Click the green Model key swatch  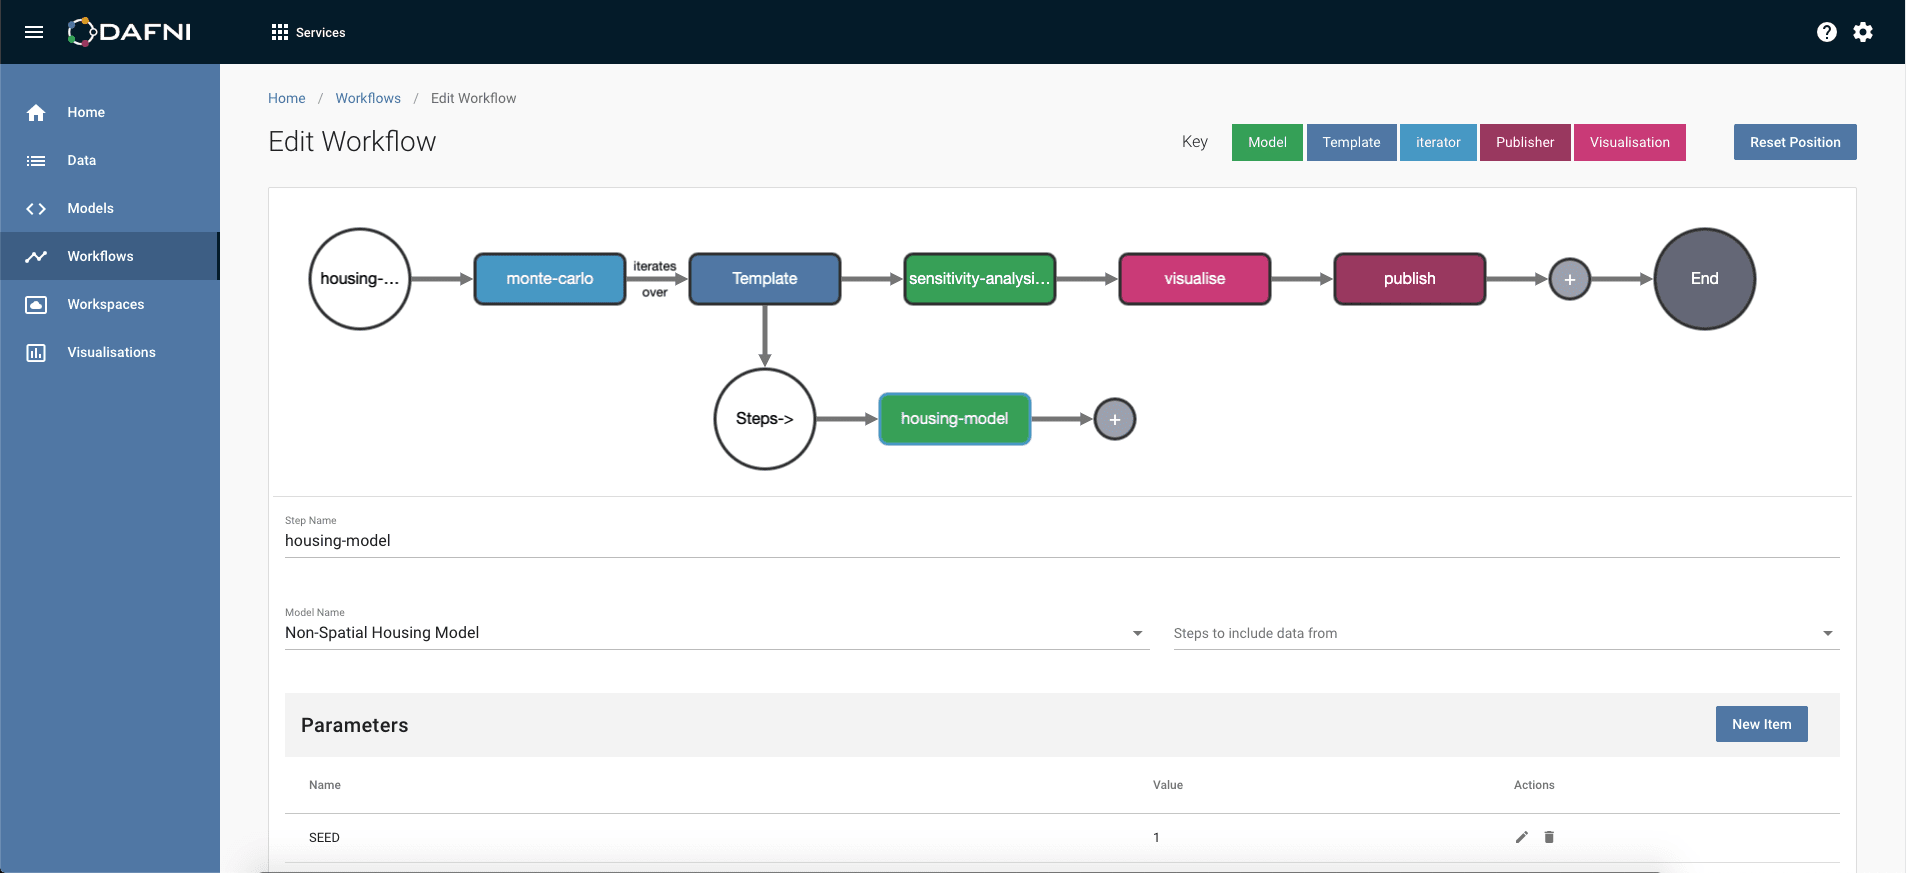[1267, 142]
